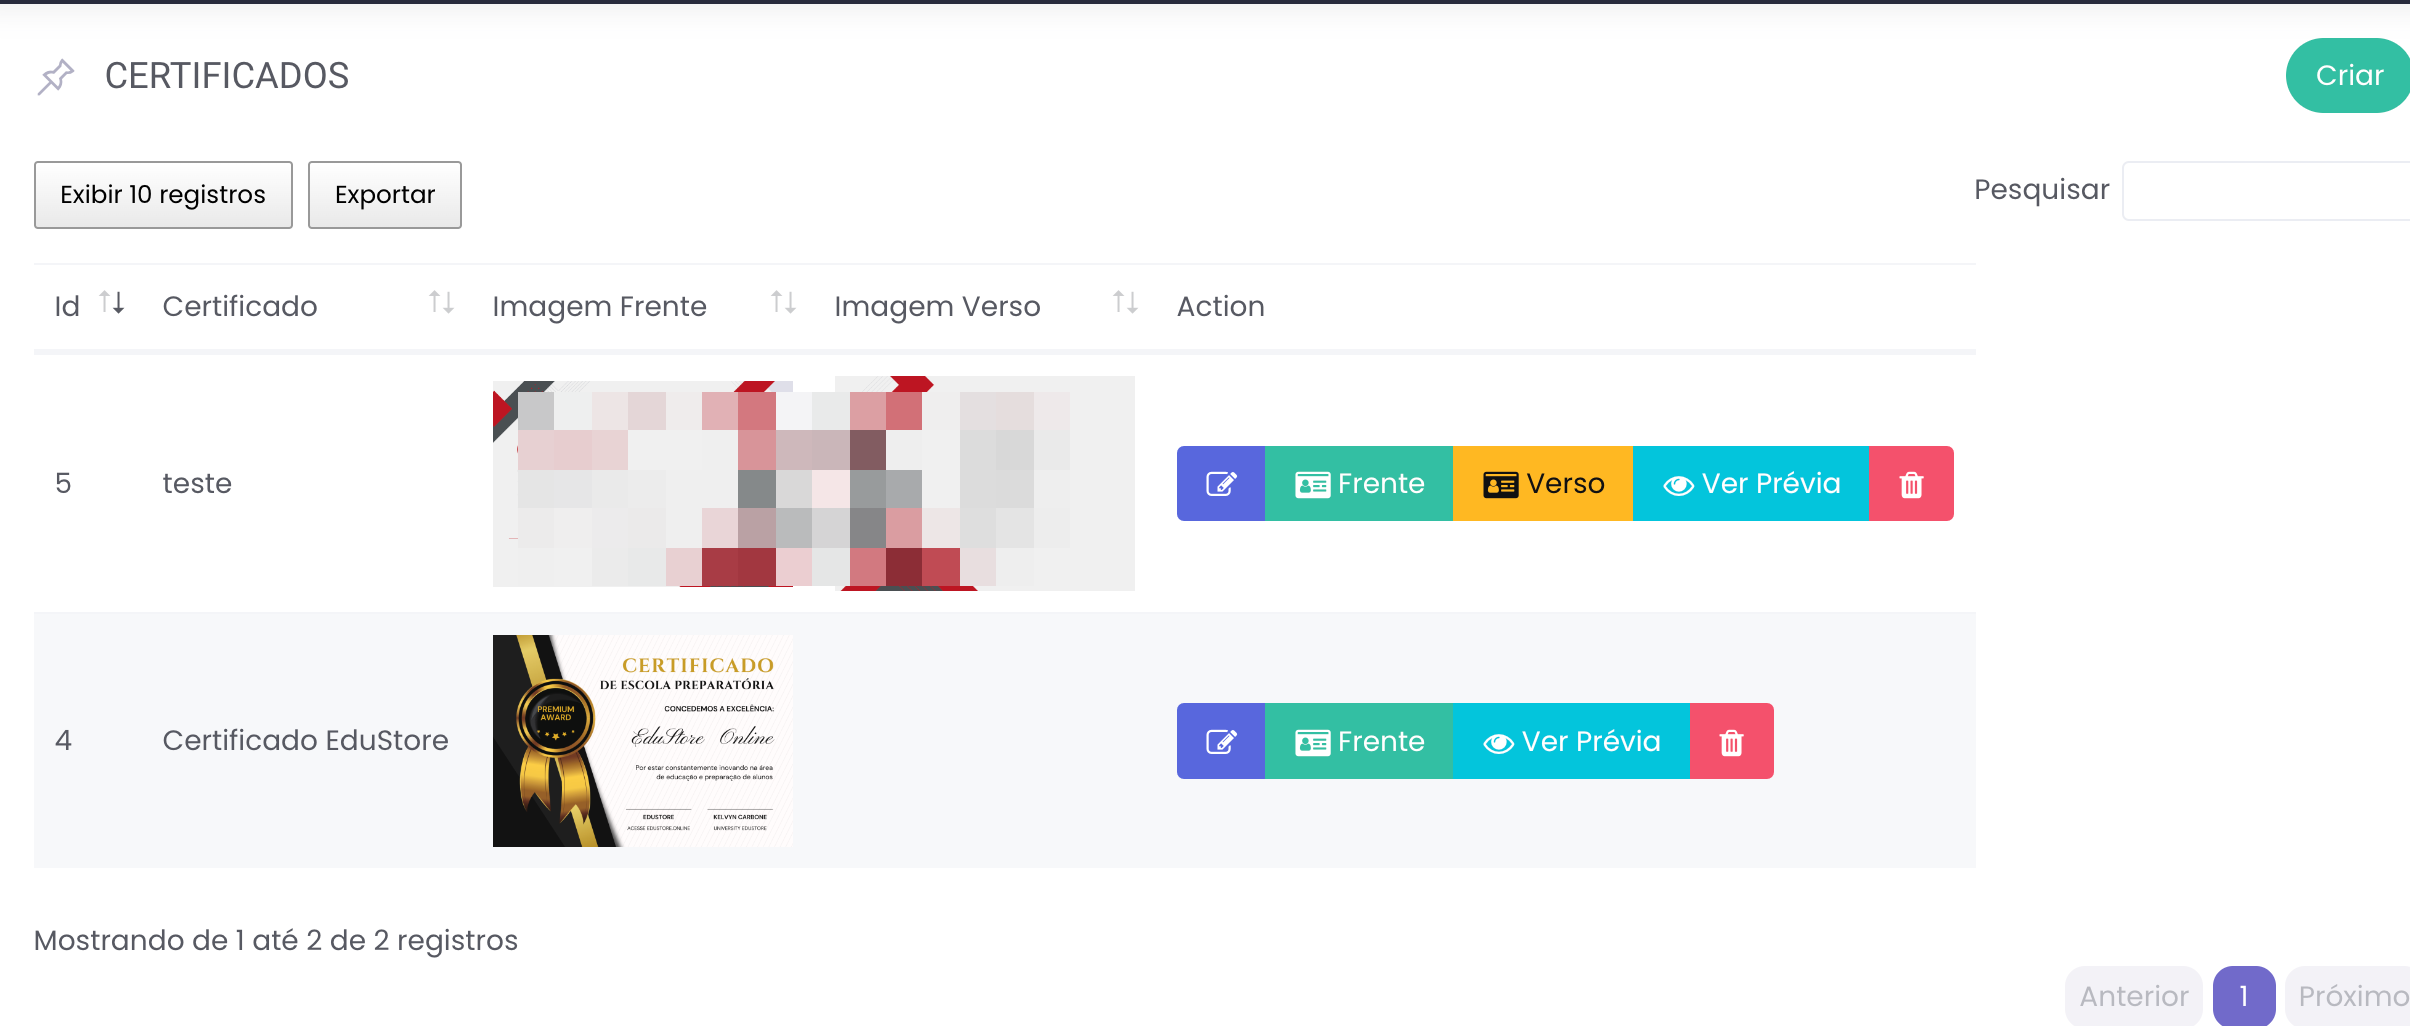Go to pagination page 1
This screenshot has height=1026, width=2410.
coord(2243,996)
